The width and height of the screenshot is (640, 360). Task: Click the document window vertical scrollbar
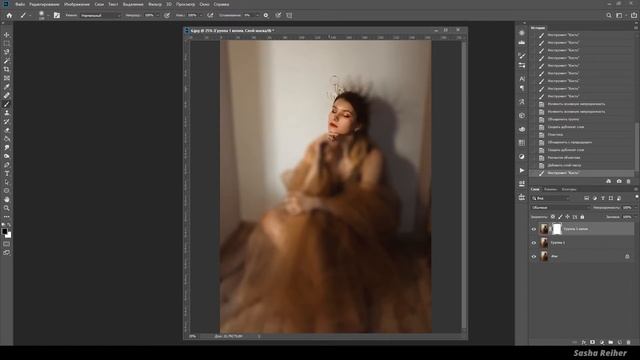464,186
